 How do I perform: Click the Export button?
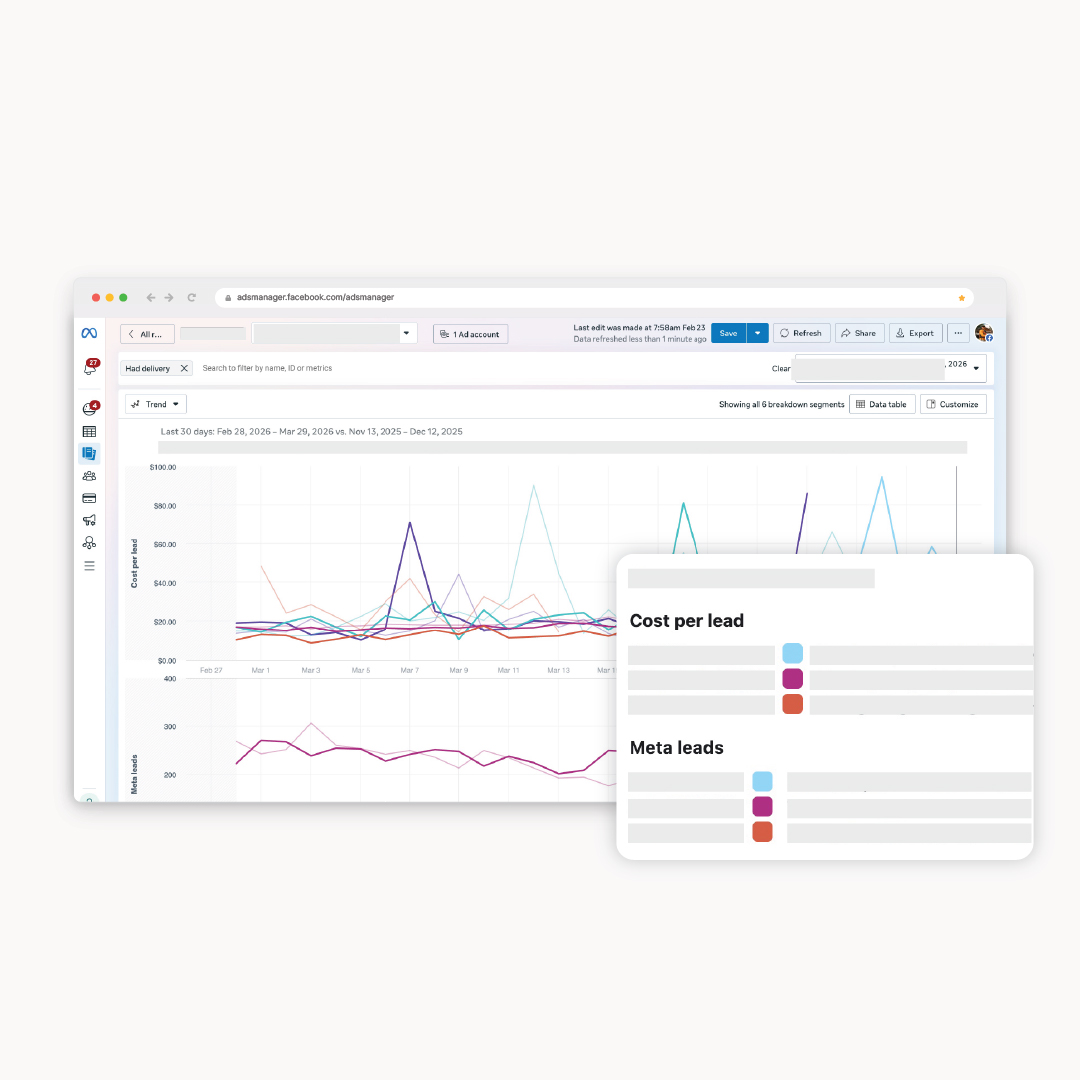pos(915,334)
